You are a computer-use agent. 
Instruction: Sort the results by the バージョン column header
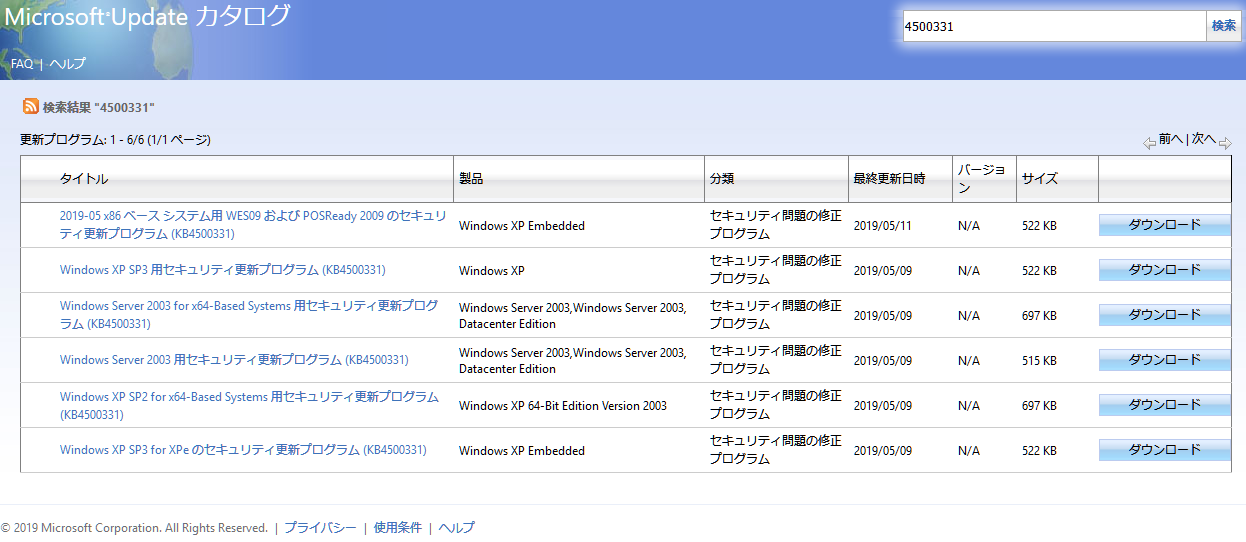[x=982, y=179]
